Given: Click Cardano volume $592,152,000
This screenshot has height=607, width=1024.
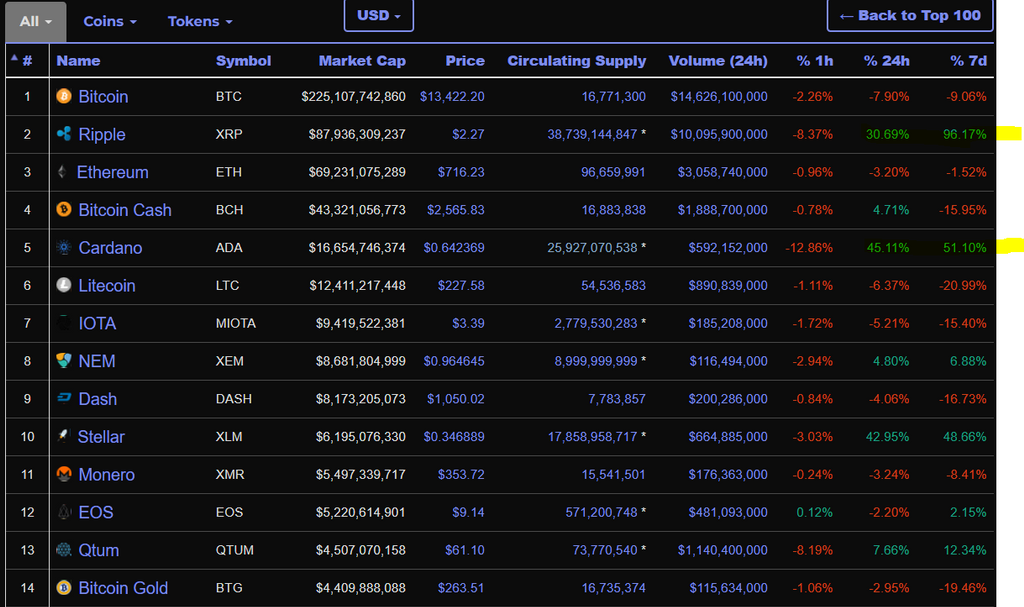Looking at the screenshot, I should 728,248.
